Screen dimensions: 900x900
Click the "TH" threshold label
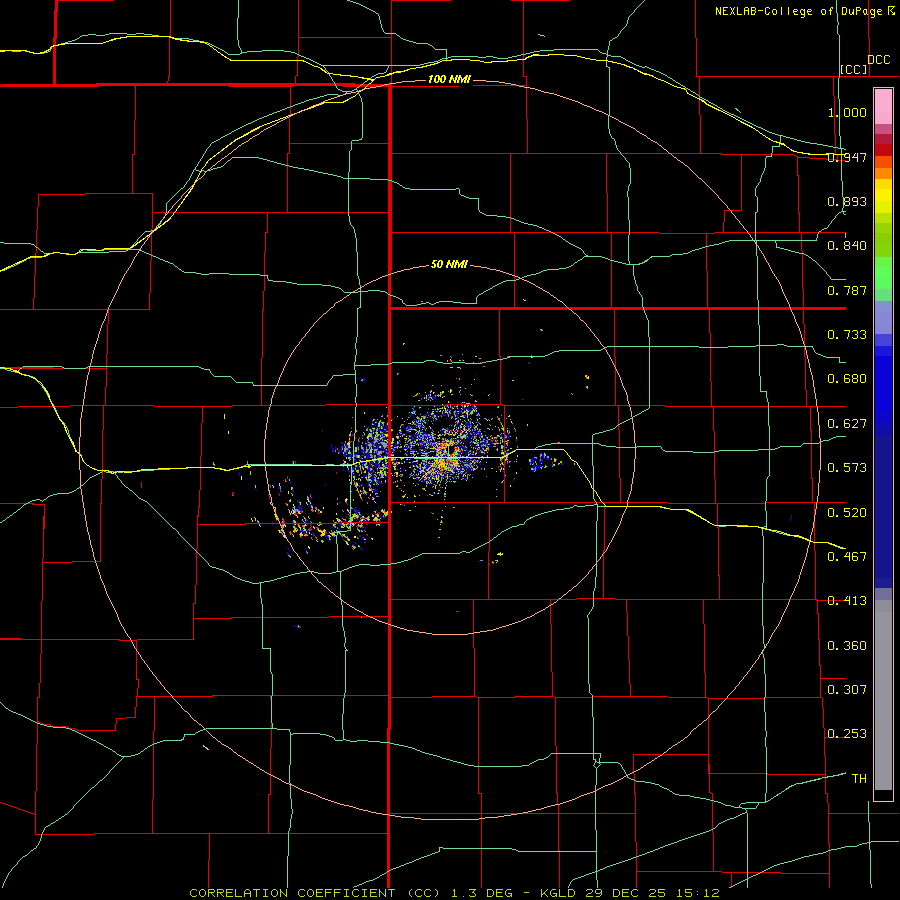(x=859, y=779)
